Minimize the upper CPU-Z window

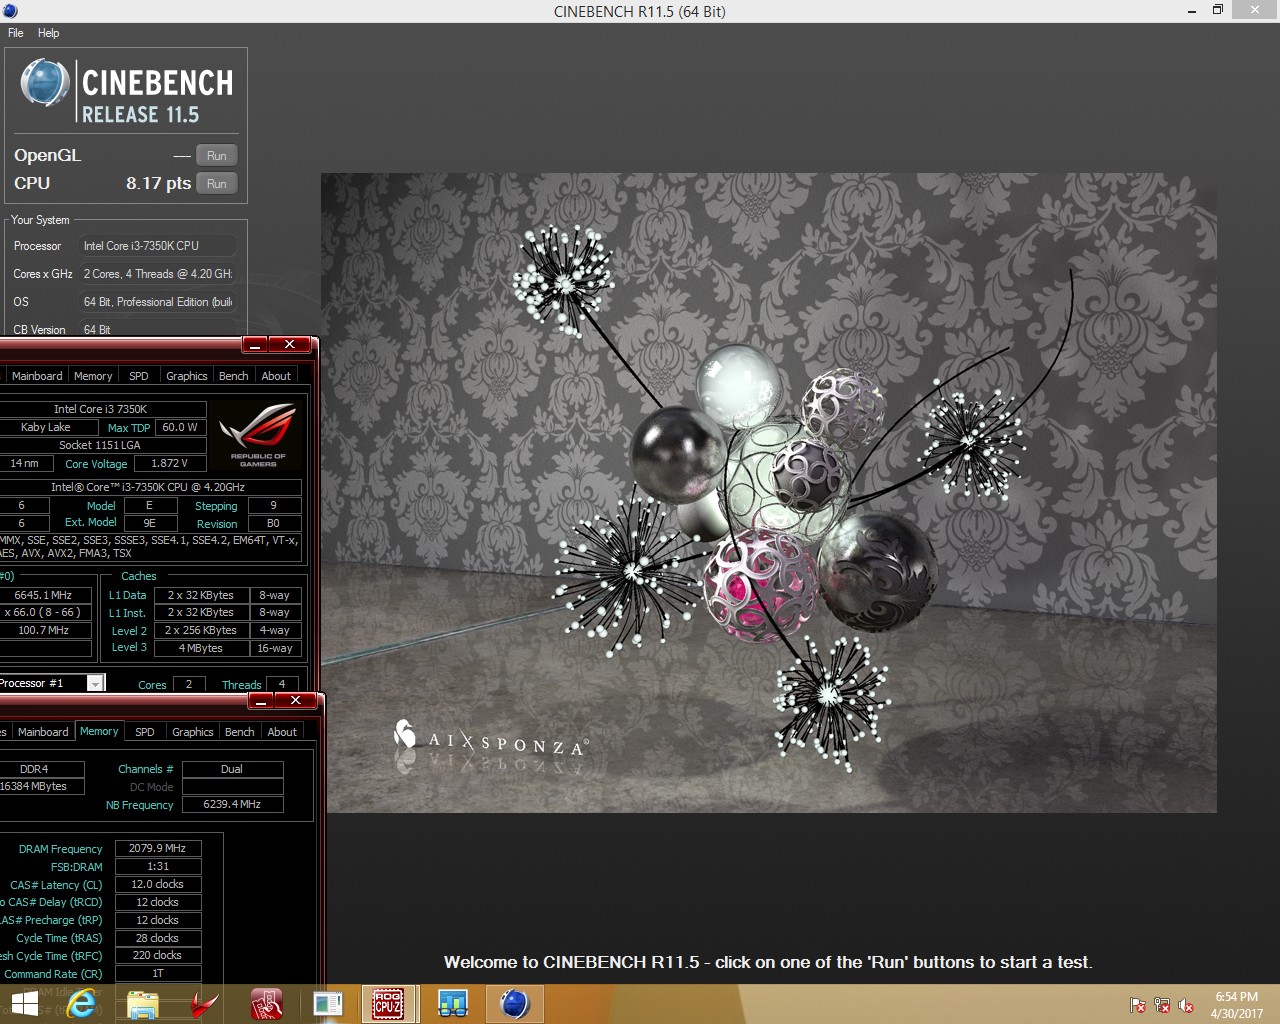(x=255, y=345)
